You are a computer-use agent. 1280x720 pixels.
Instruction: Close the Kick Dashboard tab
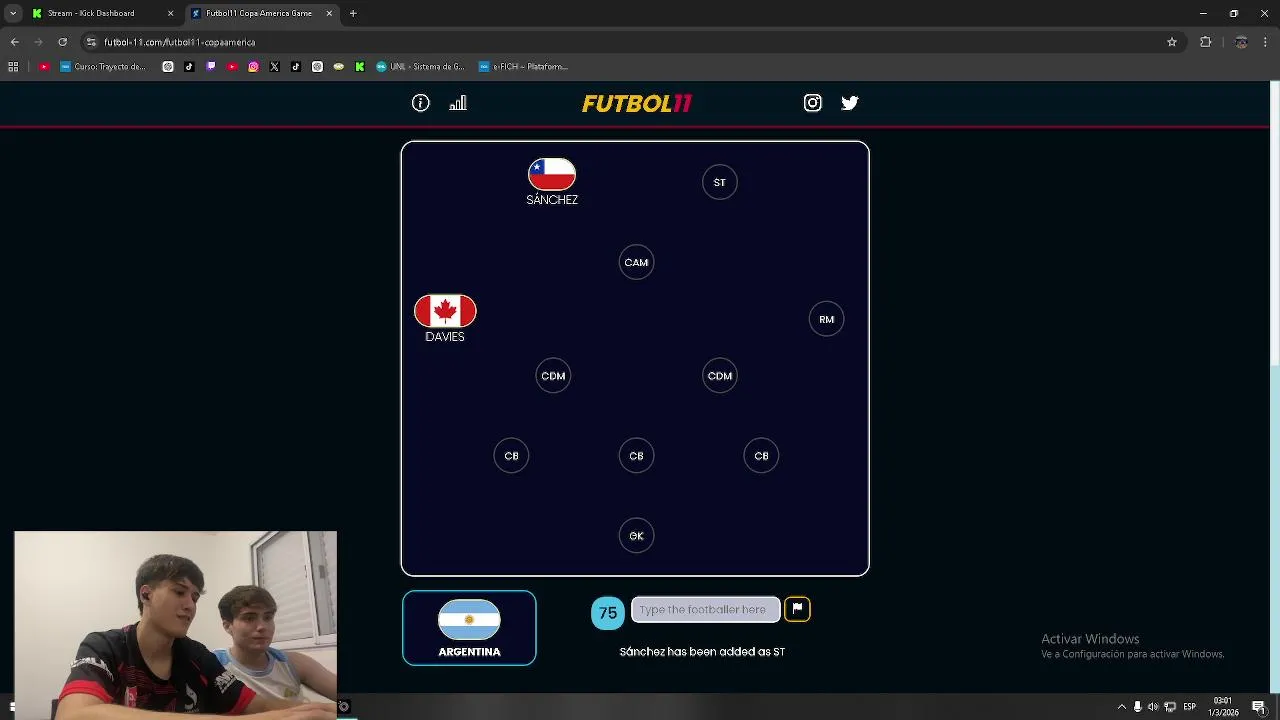tap(170, 13)
